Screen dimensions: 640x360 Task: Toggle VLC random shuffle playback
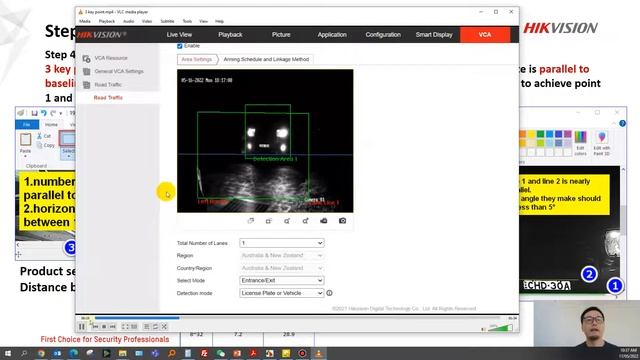click(x=164, y=327)
